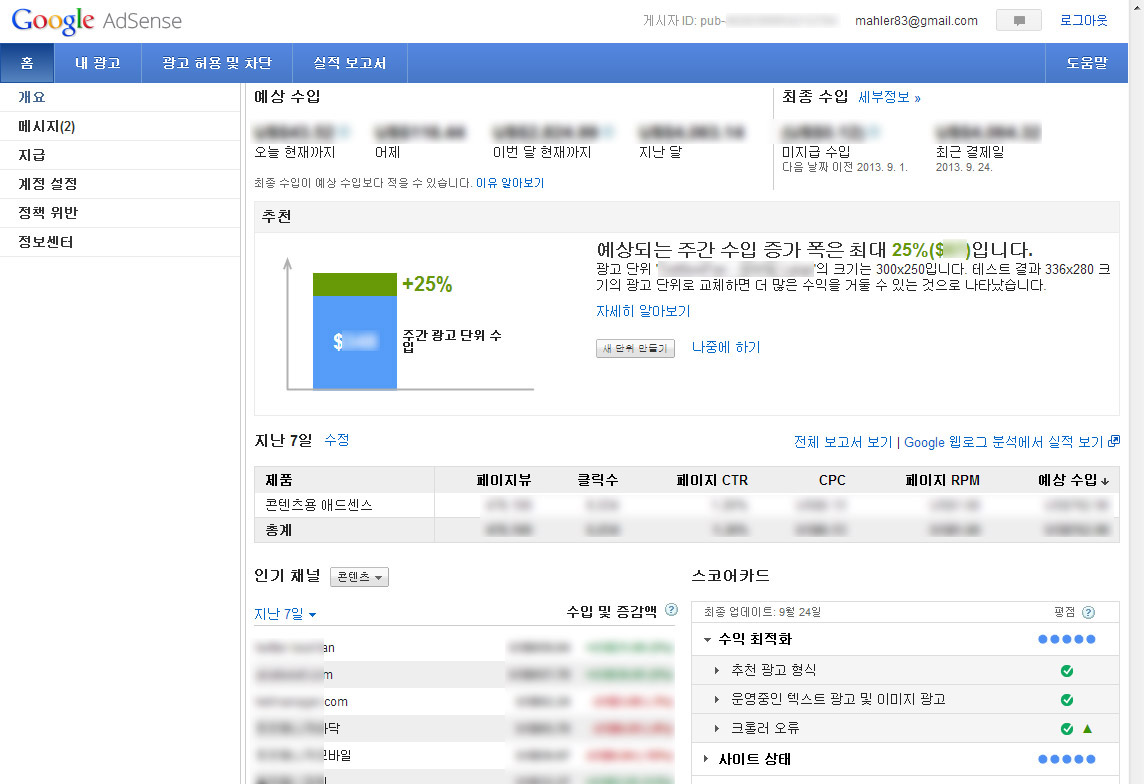Click help icon next to 수입 및 증감액
This screenshot has height=784, width=1144.
671,609
